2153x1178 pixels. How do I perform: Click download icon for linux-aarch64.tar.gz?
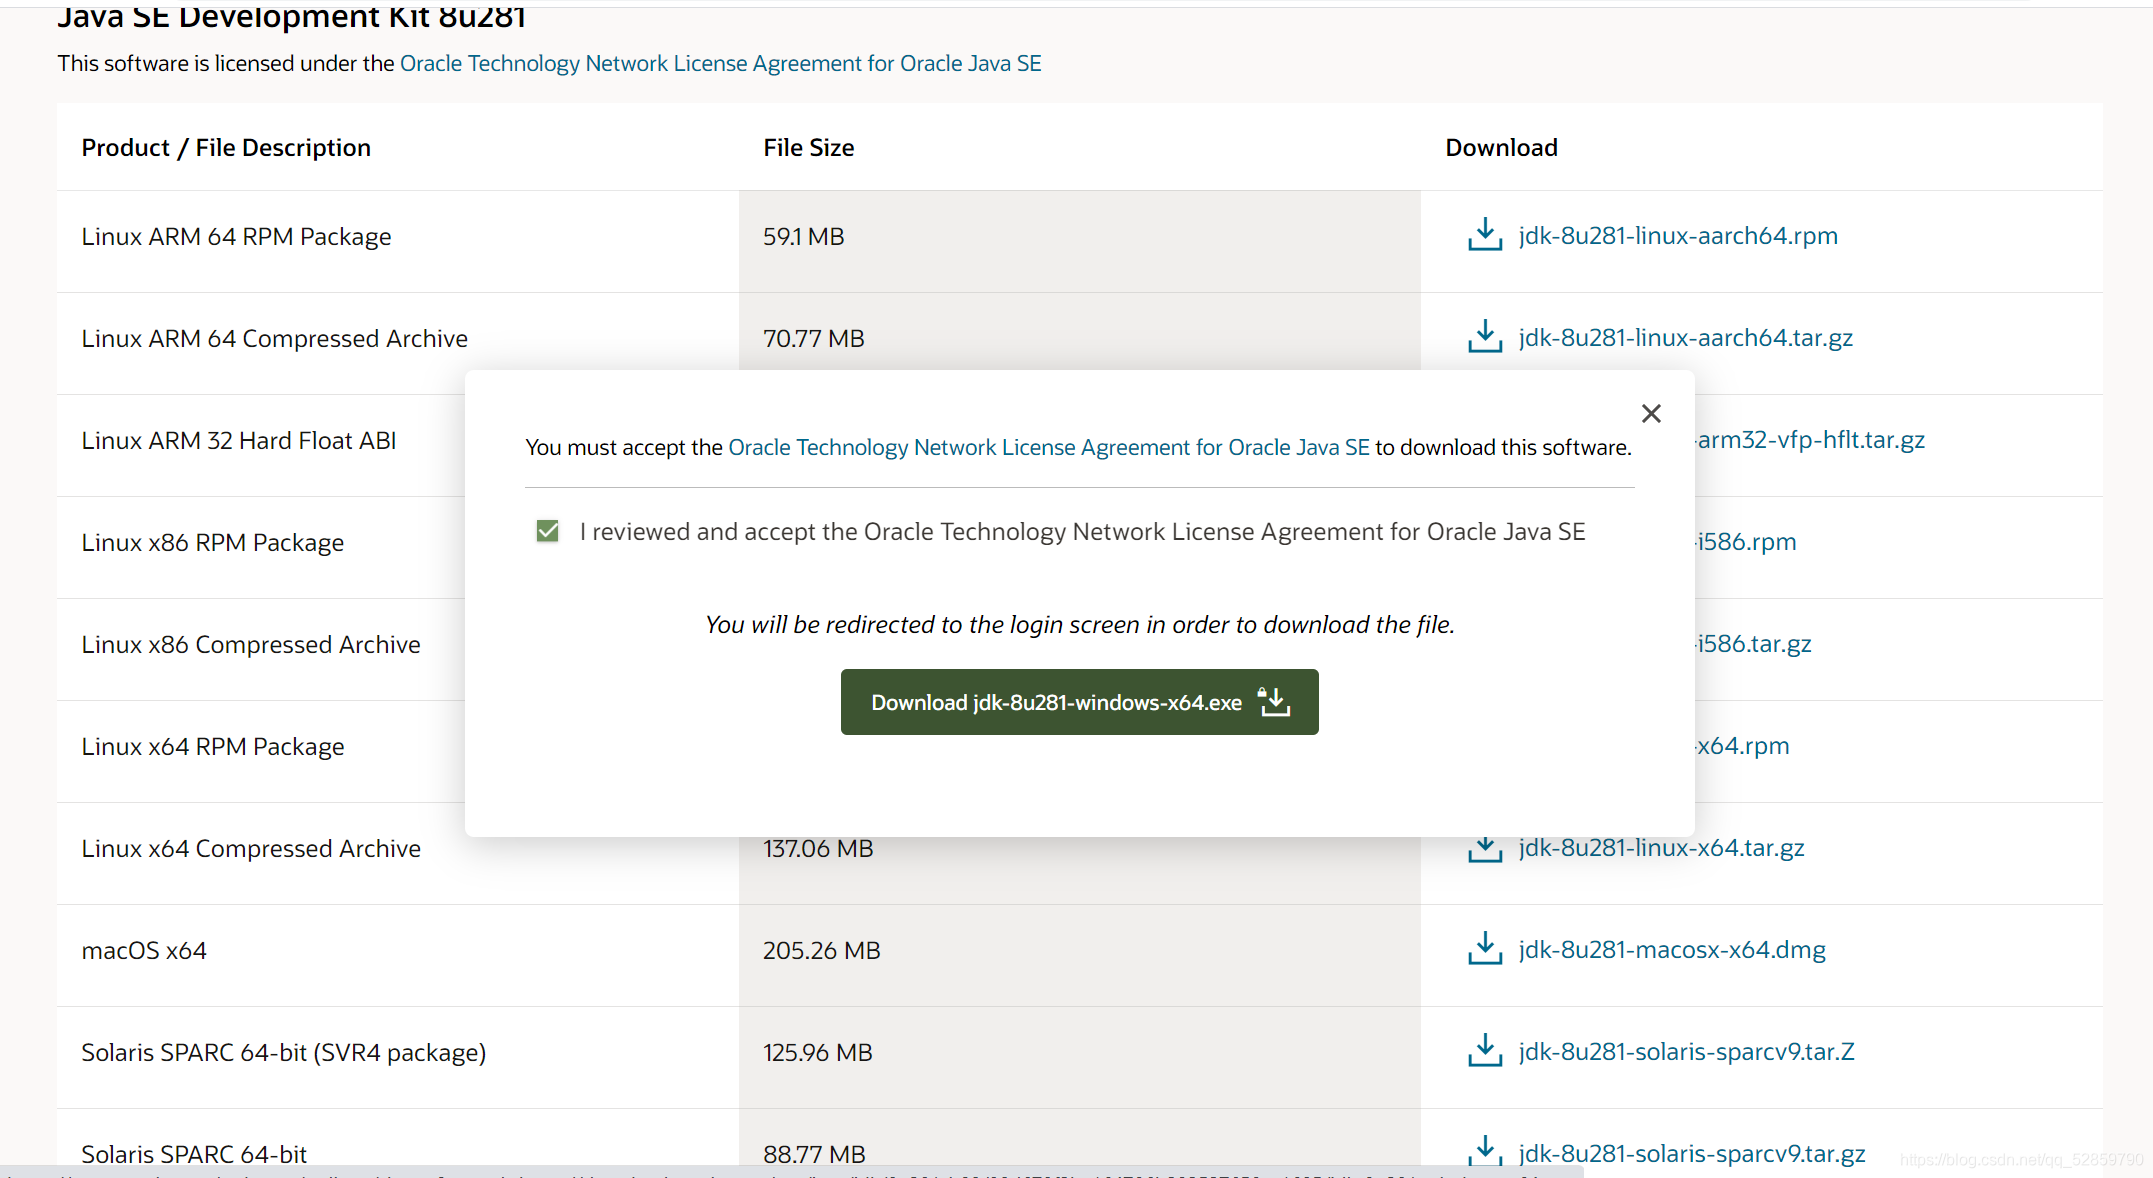[1485, 337]
